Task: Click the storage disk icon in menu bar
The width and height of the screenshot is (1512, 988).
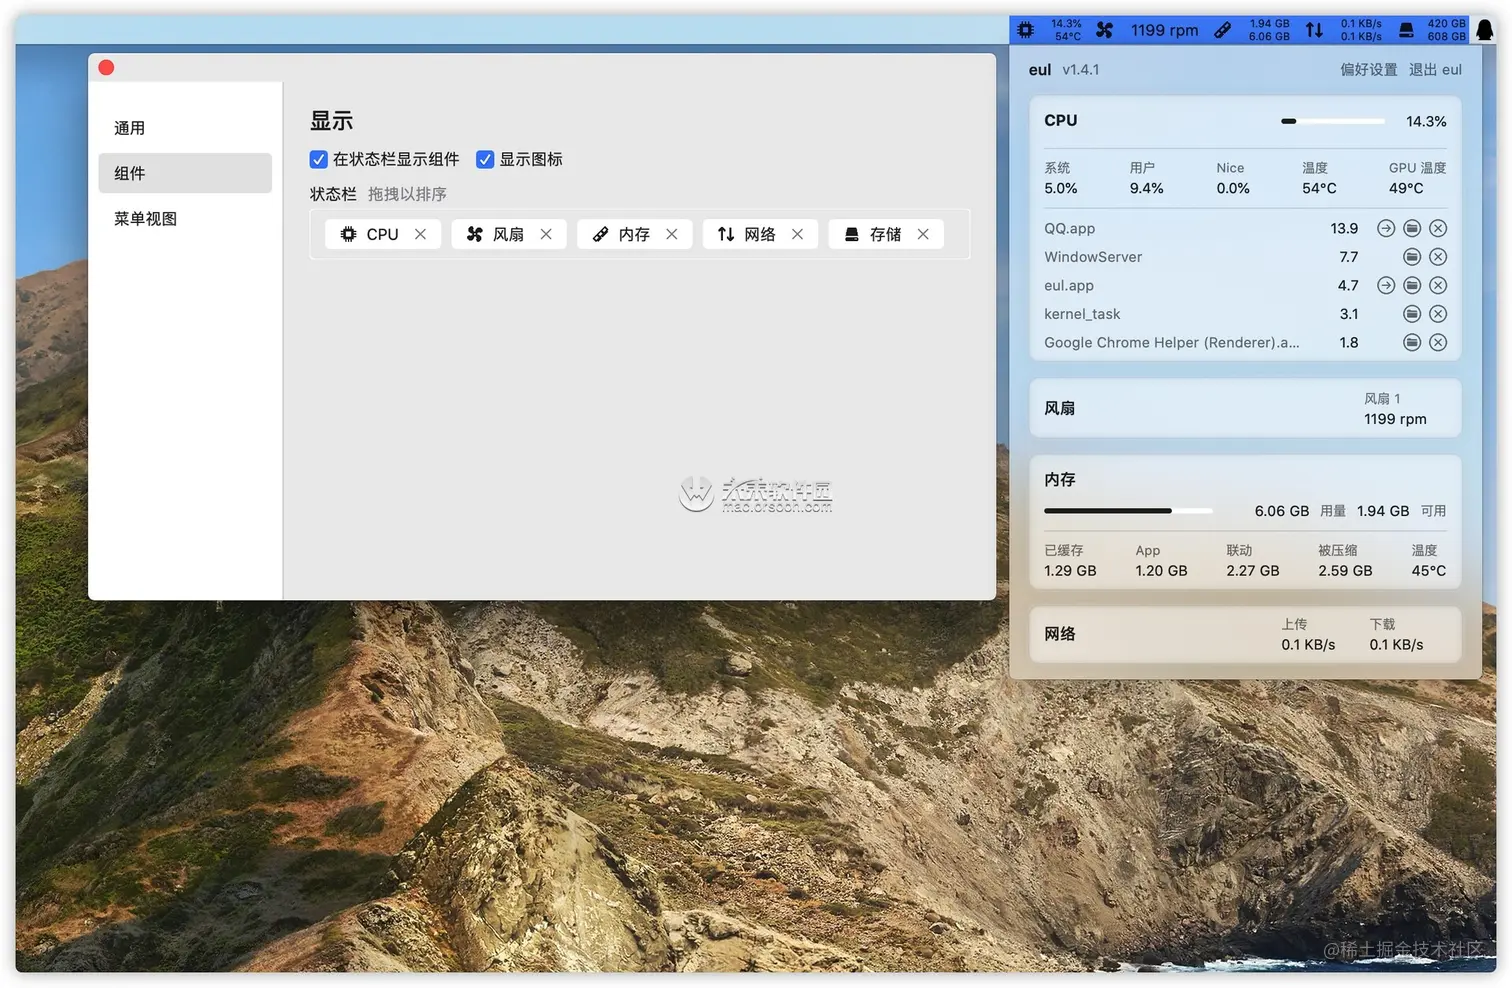Action: pos(1406,30)
